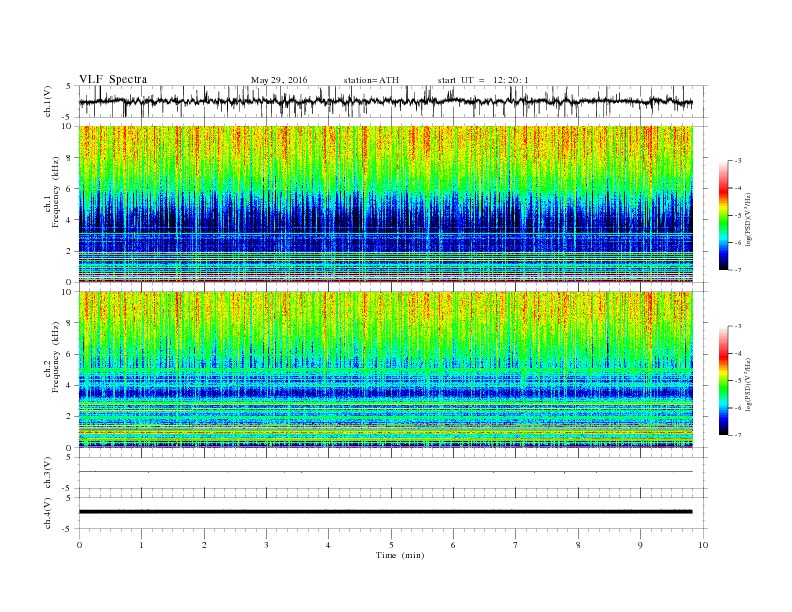Click the "ch.1(V)" waveform axis label

click(x=48, y=101)
